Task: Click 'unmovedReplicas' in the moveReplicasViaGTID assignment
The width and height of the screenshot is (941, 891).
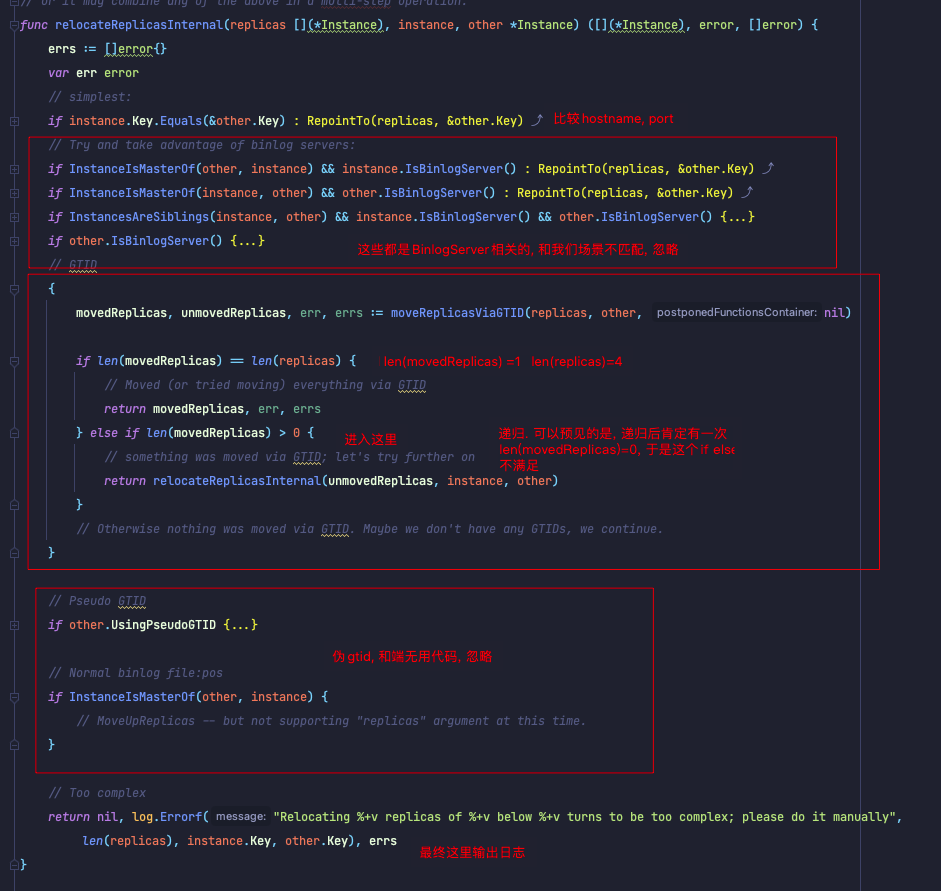Action: [233, 313]
